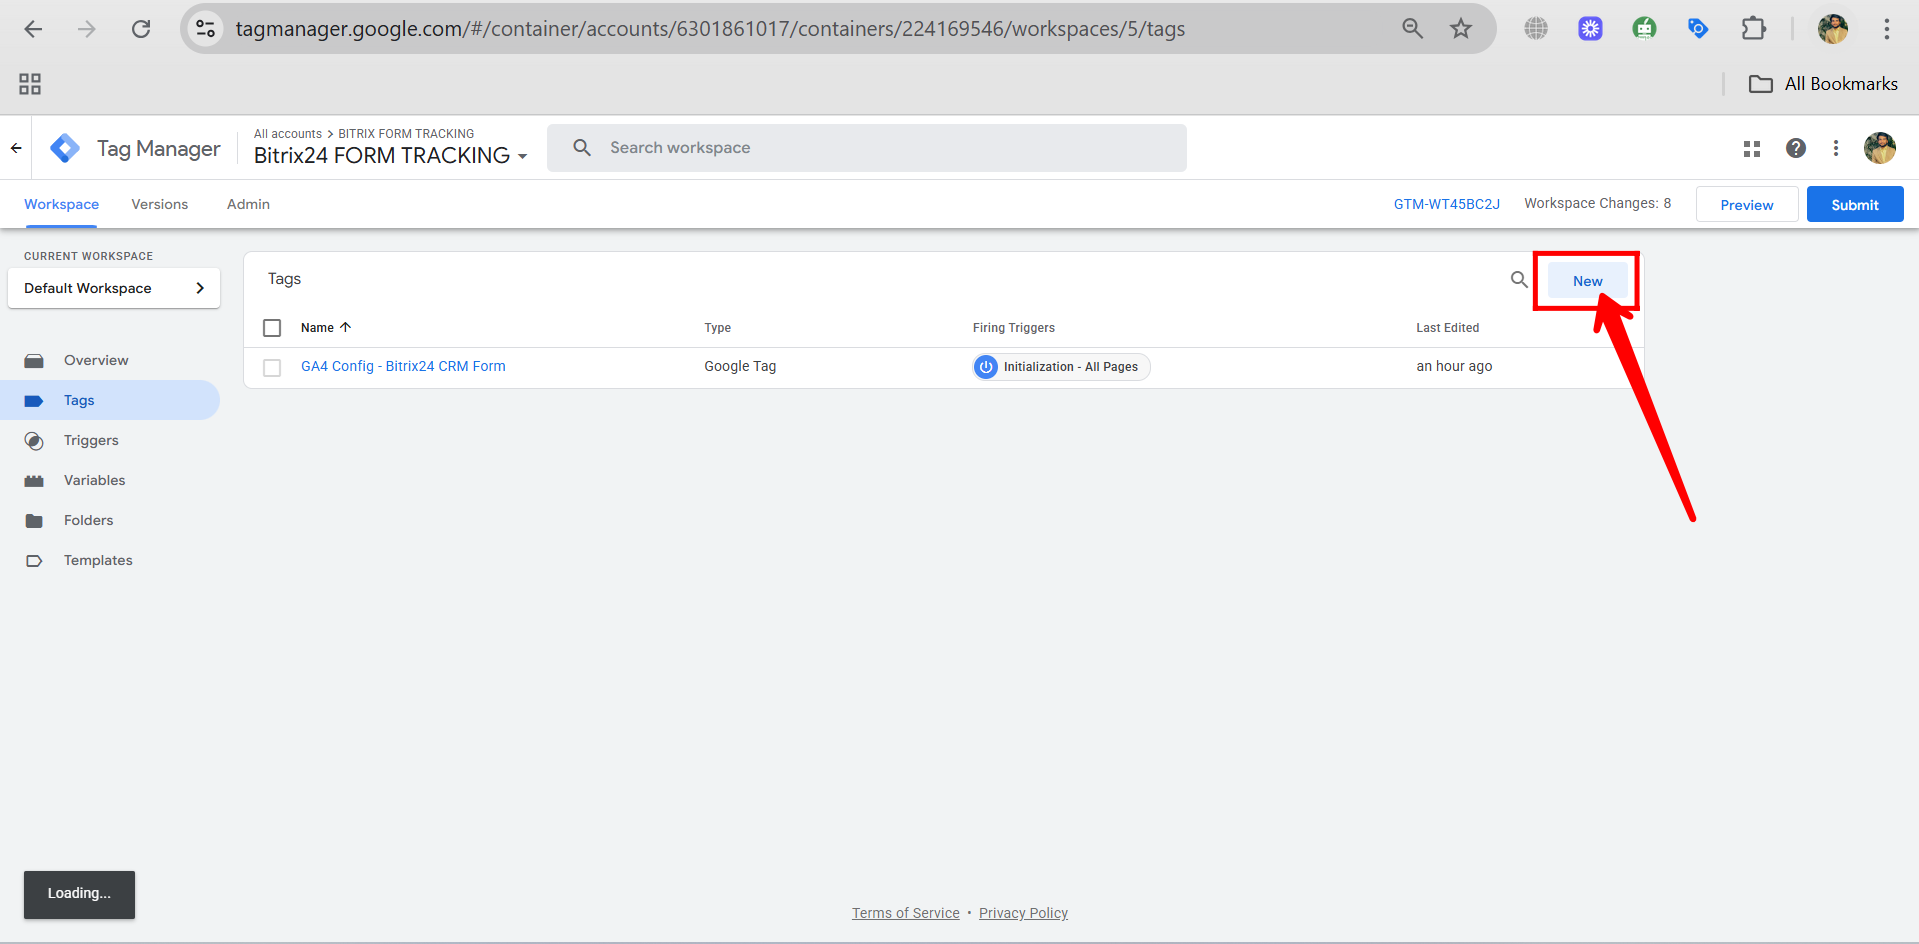Sort by Firing Triggers column header
The height and width of the screenshot is (944, 1919).
[x=1014, y=328]
